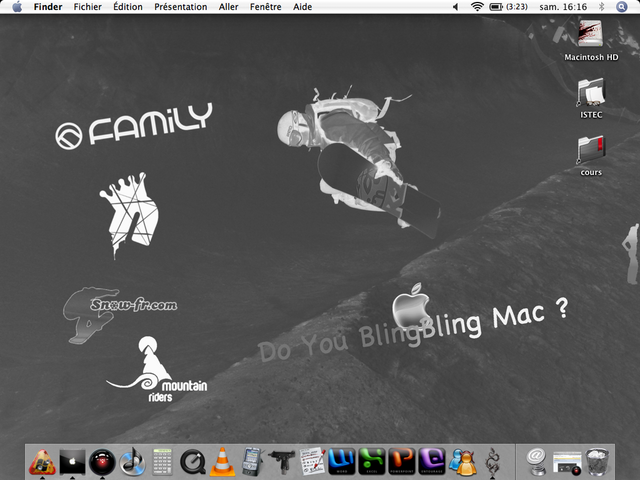Open the Trash in the Dock

click(x=598, y=462)
